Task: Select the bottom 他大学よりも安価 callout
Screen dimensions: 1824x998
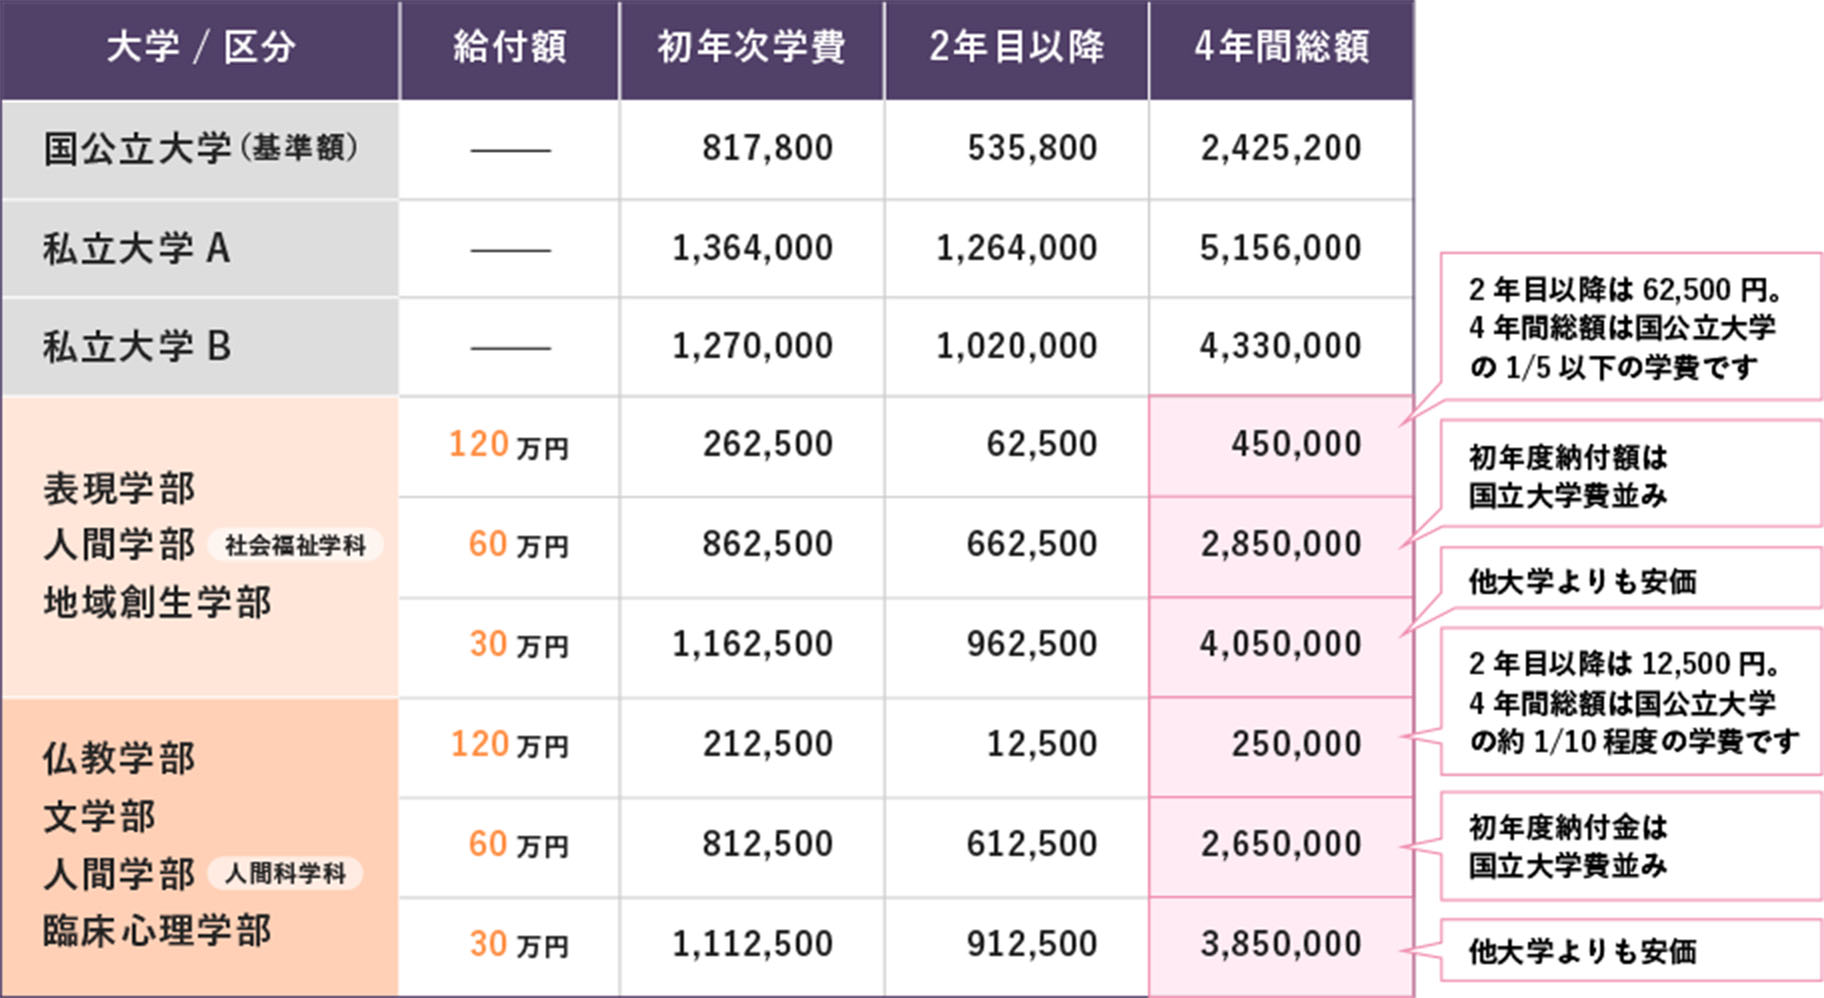Action: click(1630, 950)
